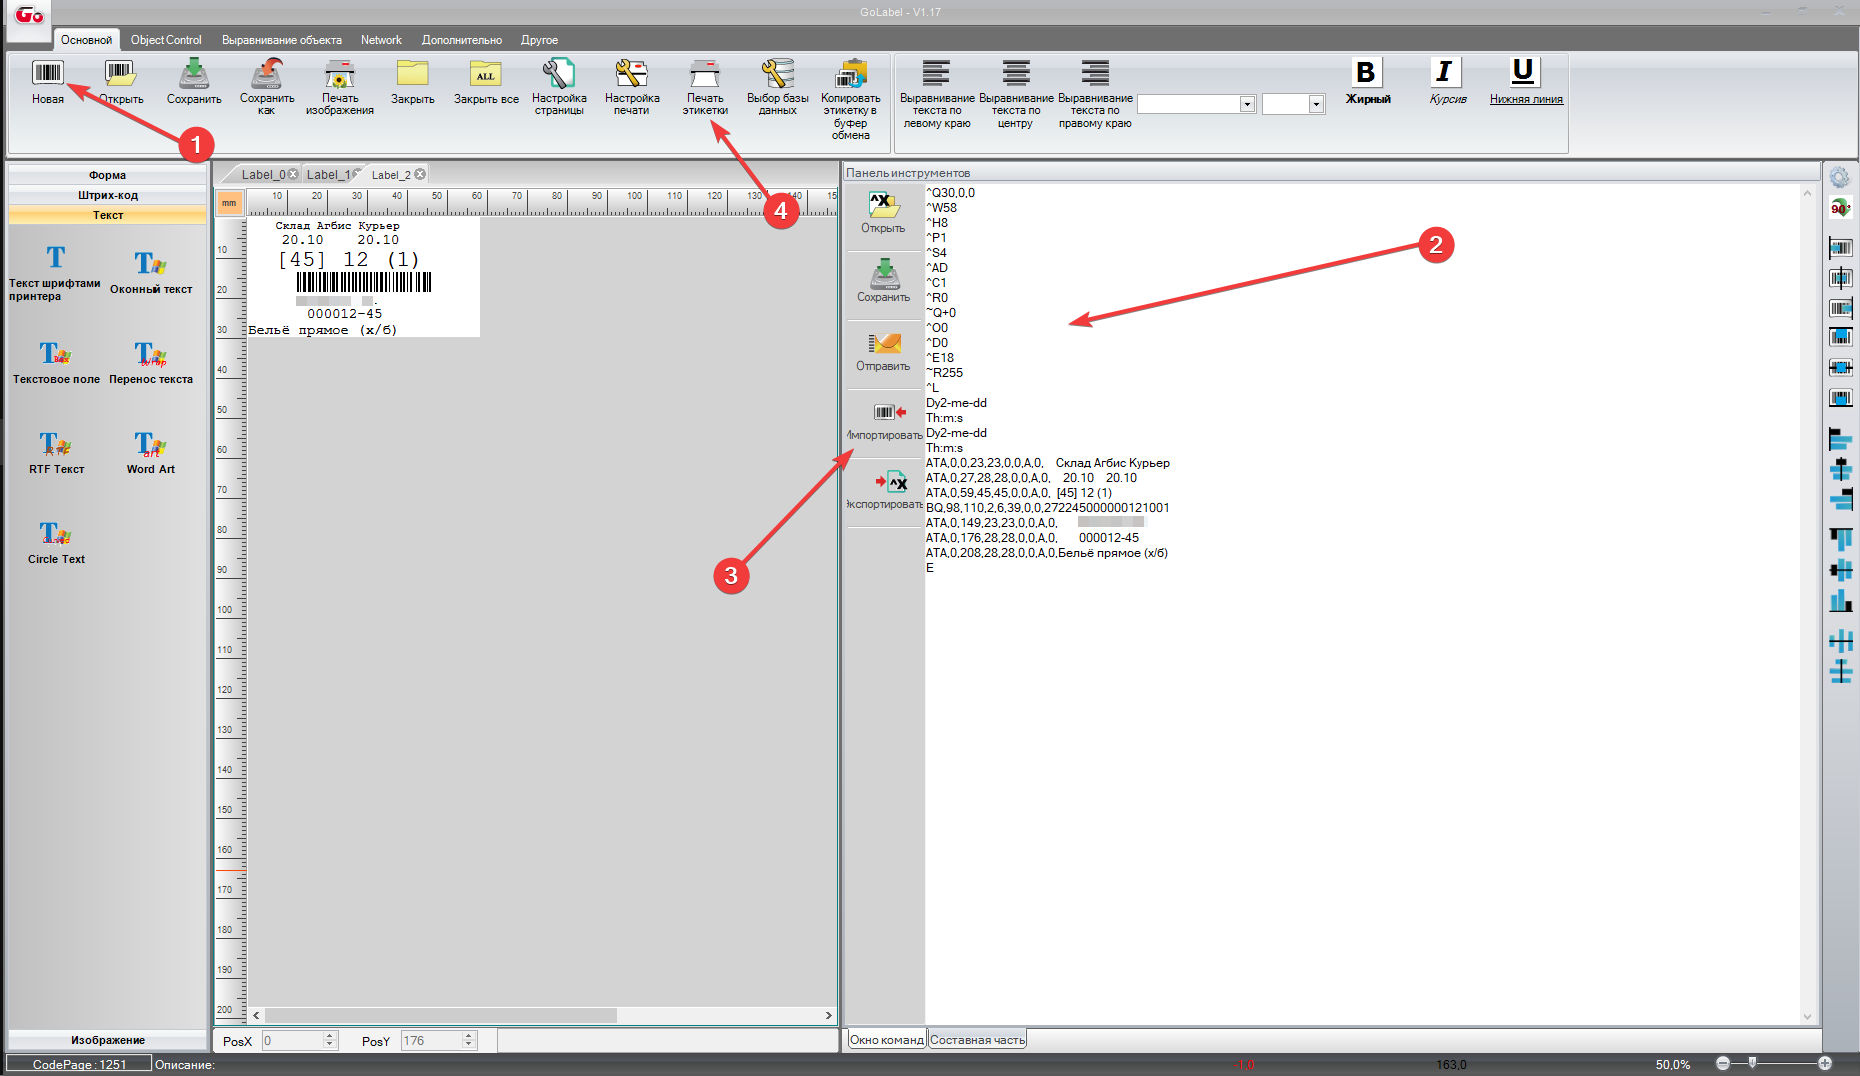
Task: Open Настройка печати
Action: click(632, 73)
